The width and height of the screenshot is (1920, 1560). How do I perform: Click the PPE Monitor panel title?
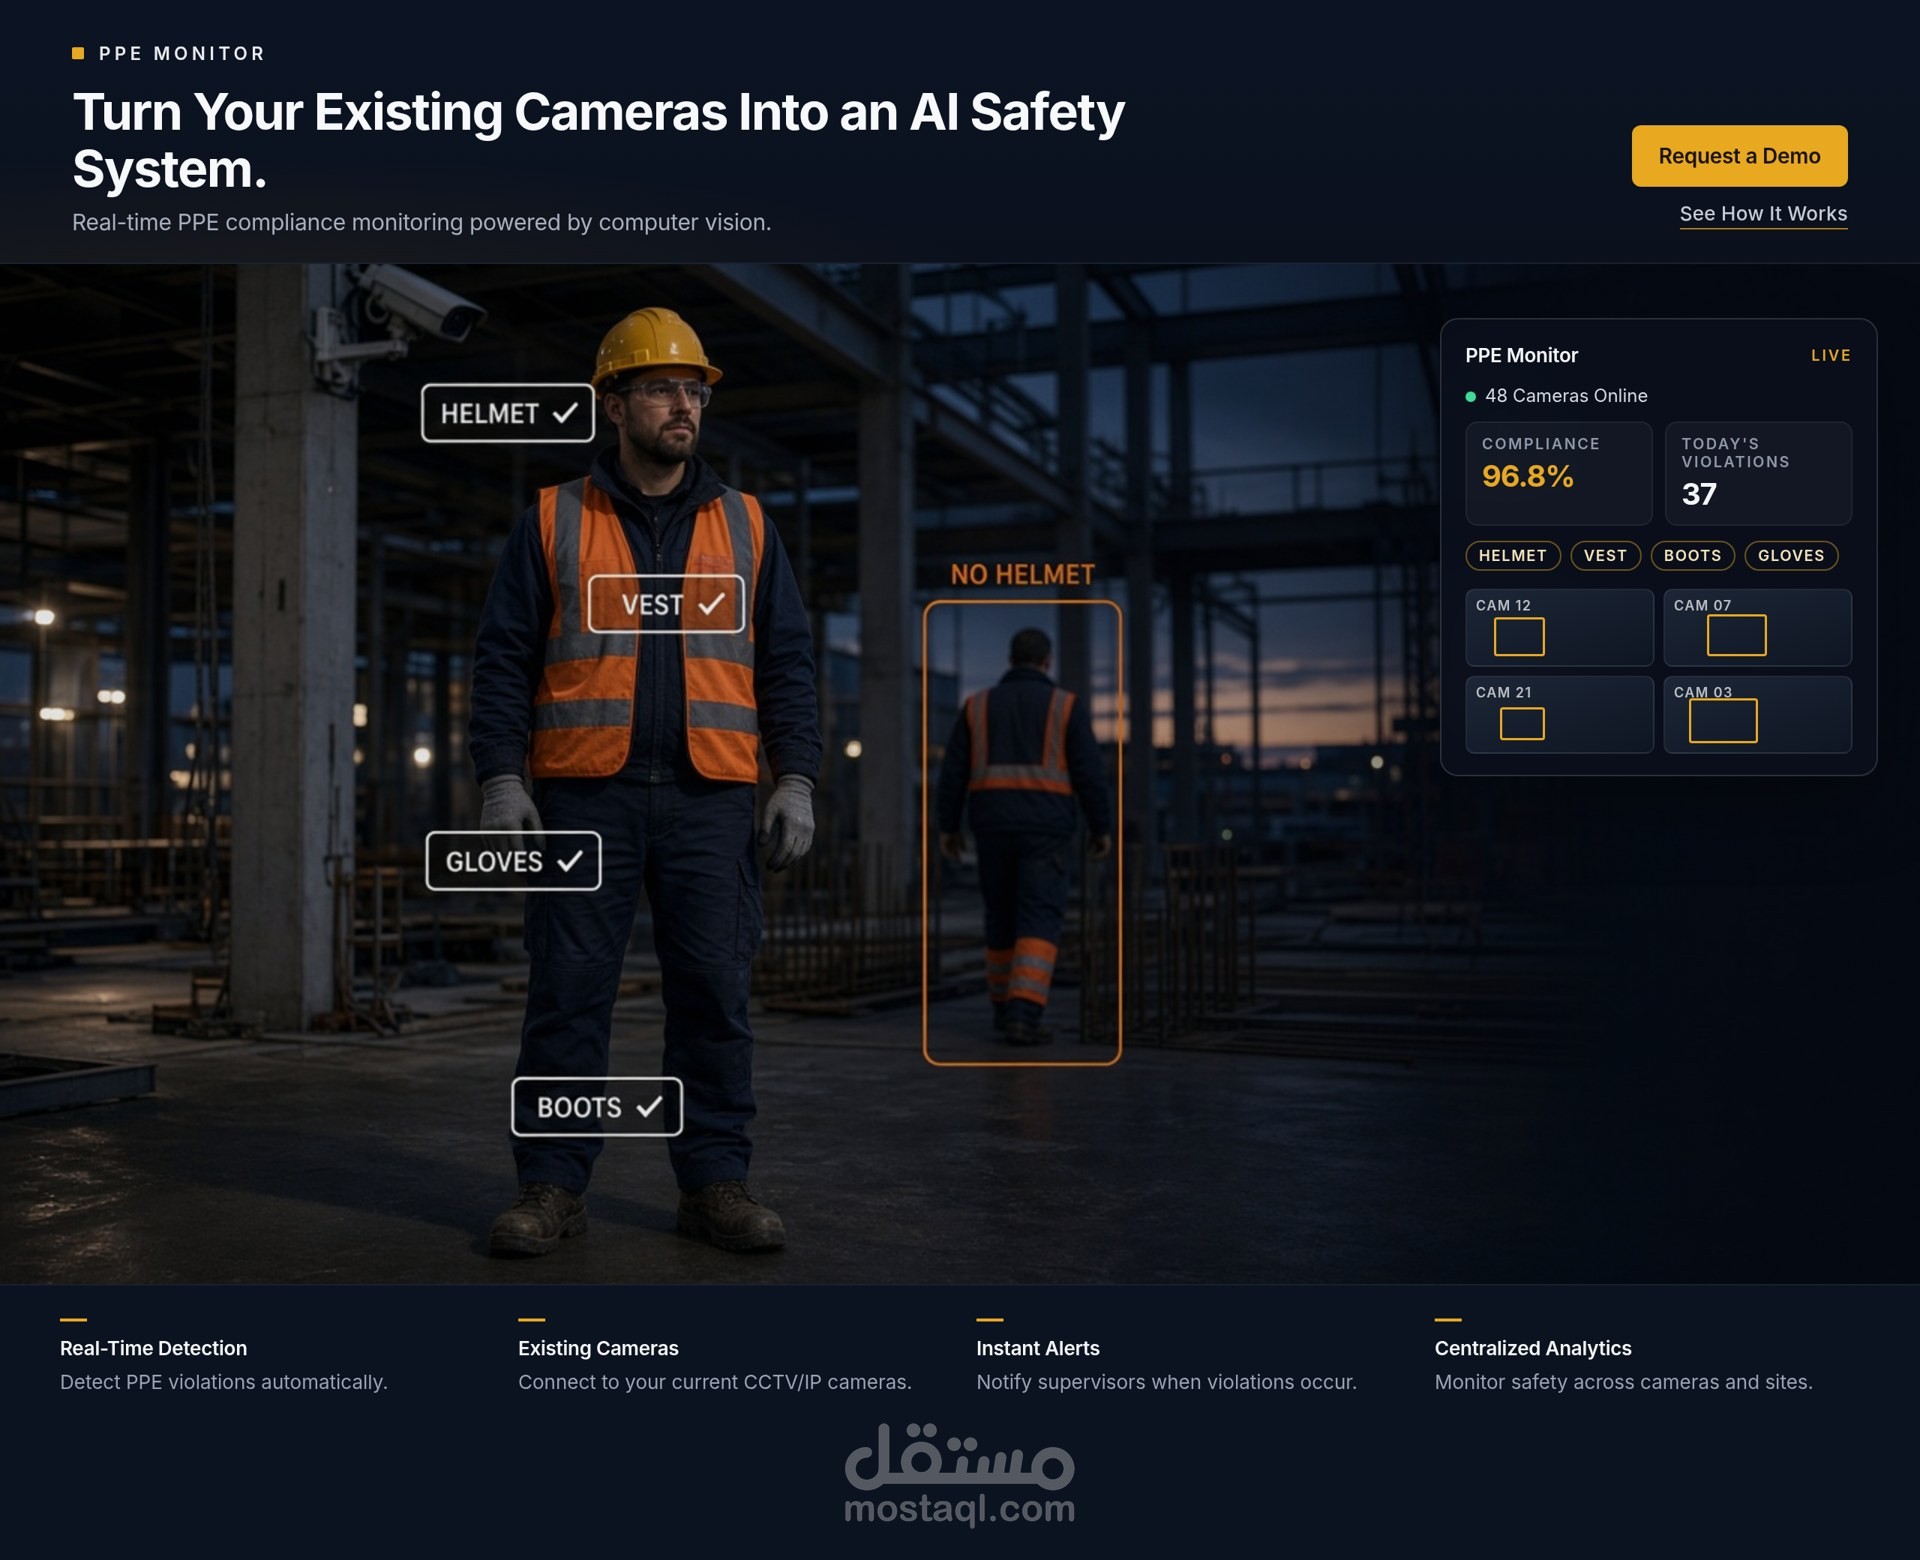point(1521,355)
